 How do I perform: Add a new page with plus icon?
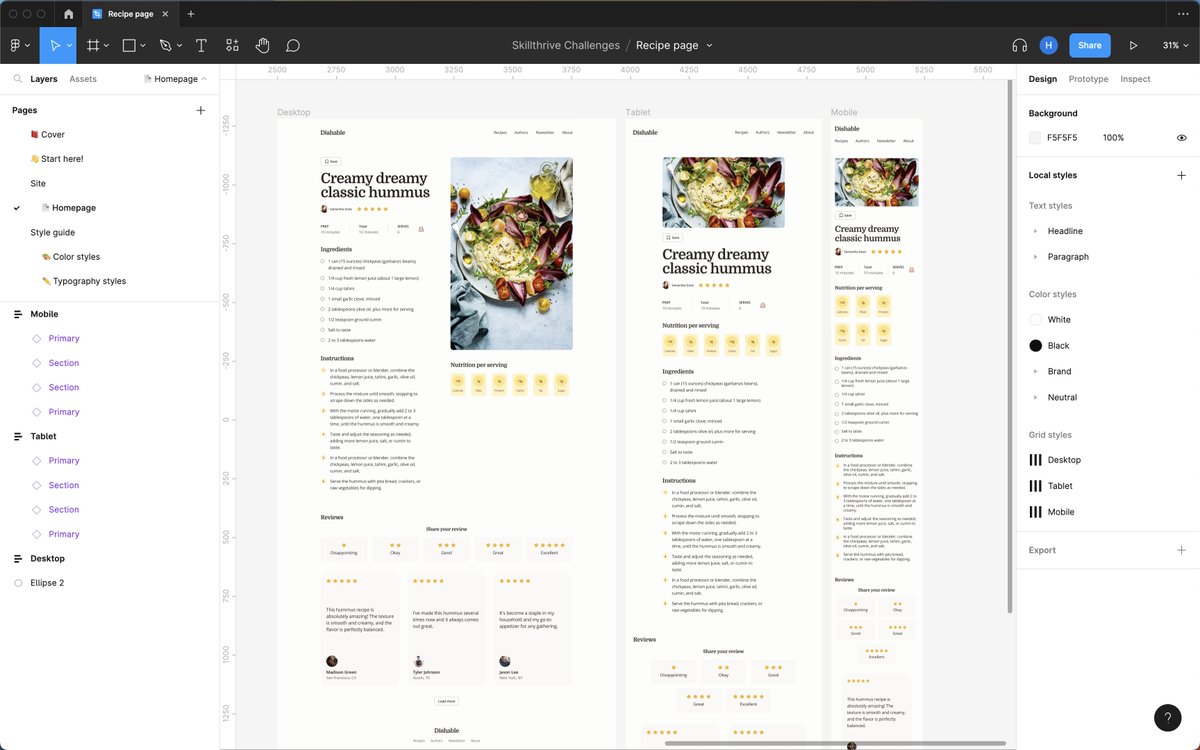click(x=201, y=110)
